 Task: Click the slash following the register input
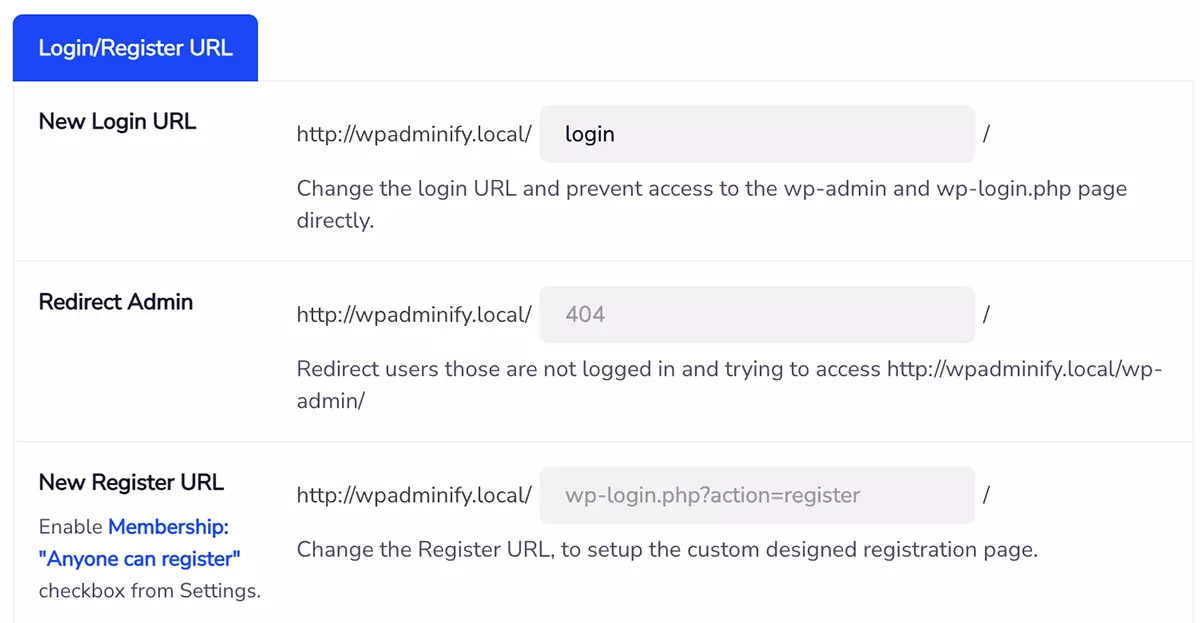click(x=986, y=495)
